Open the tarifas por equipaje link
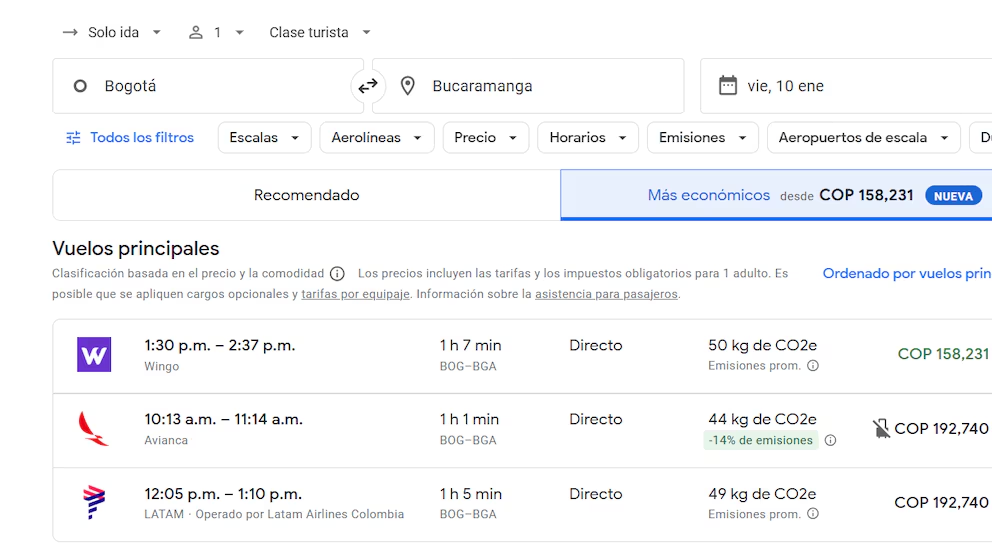The width and height of the screenshot is (992, 558). click(355, 294)
